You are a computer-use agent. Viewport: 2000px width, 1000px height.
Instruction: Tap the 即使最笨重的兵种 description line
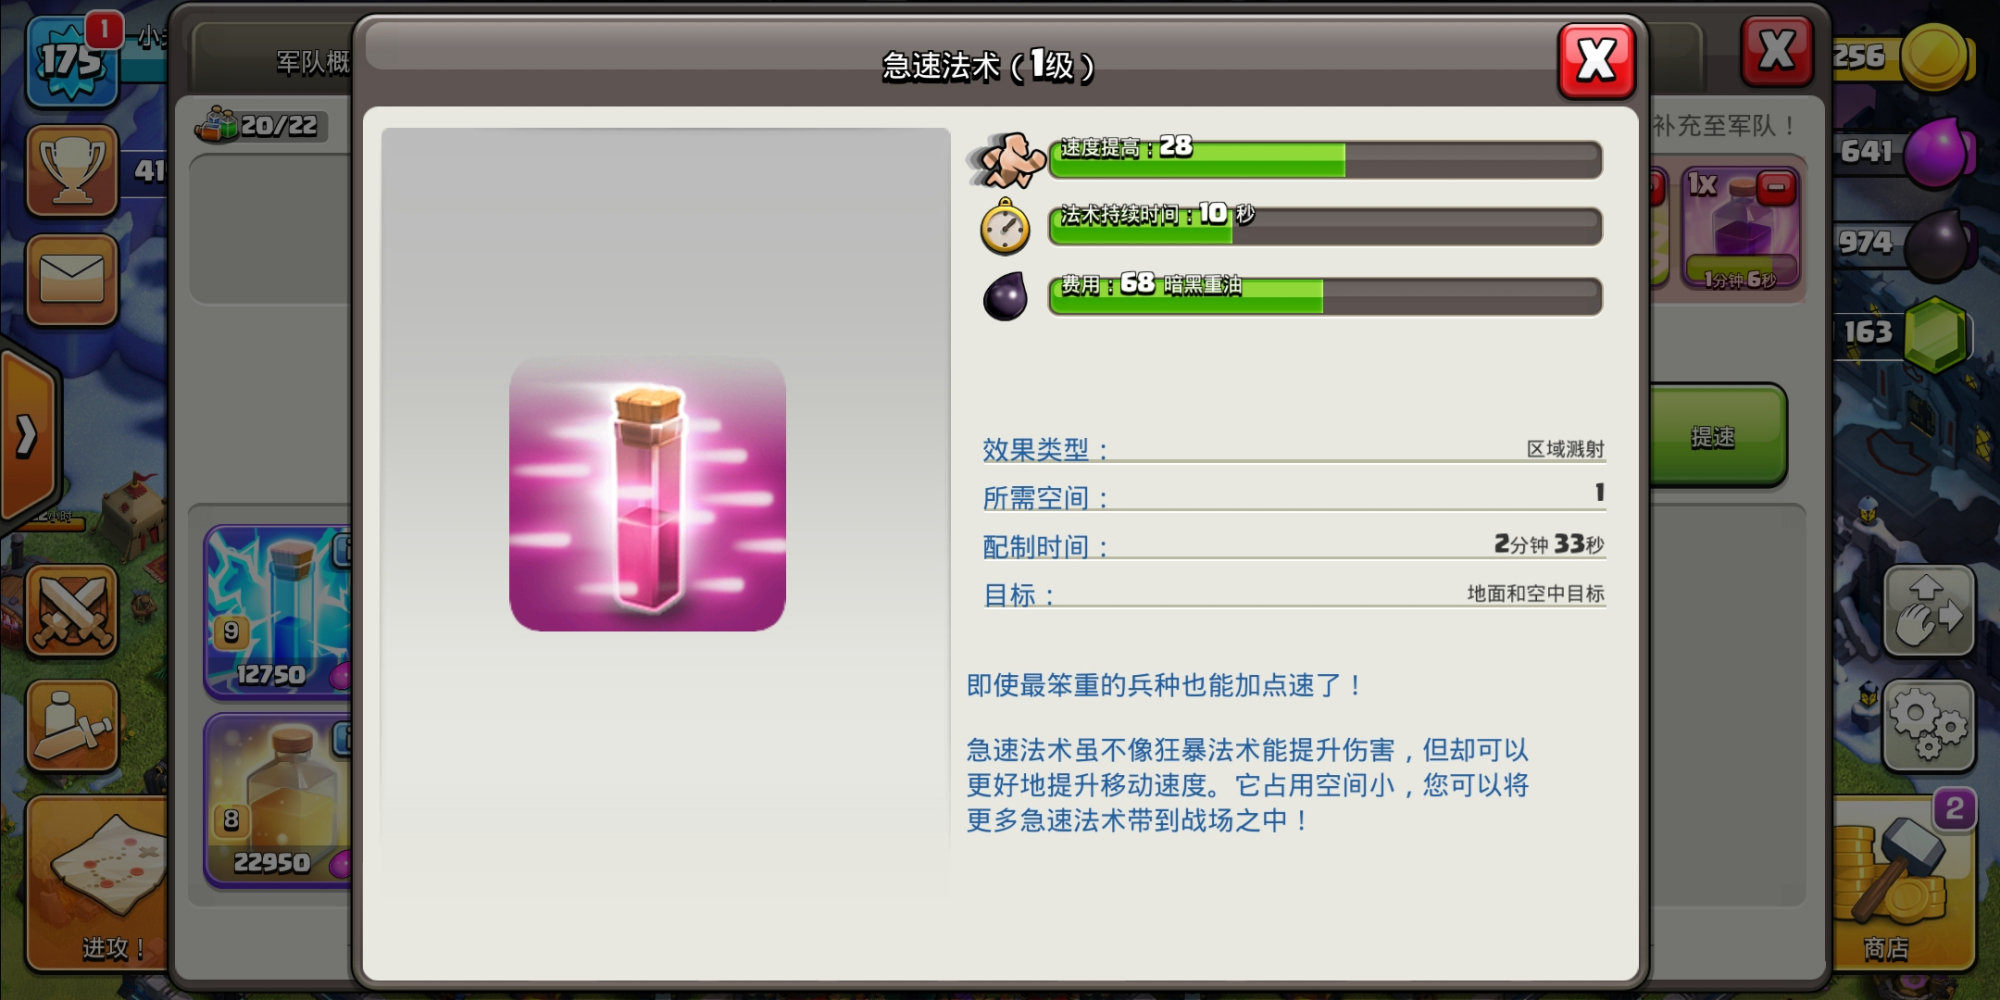(1164, 686)
